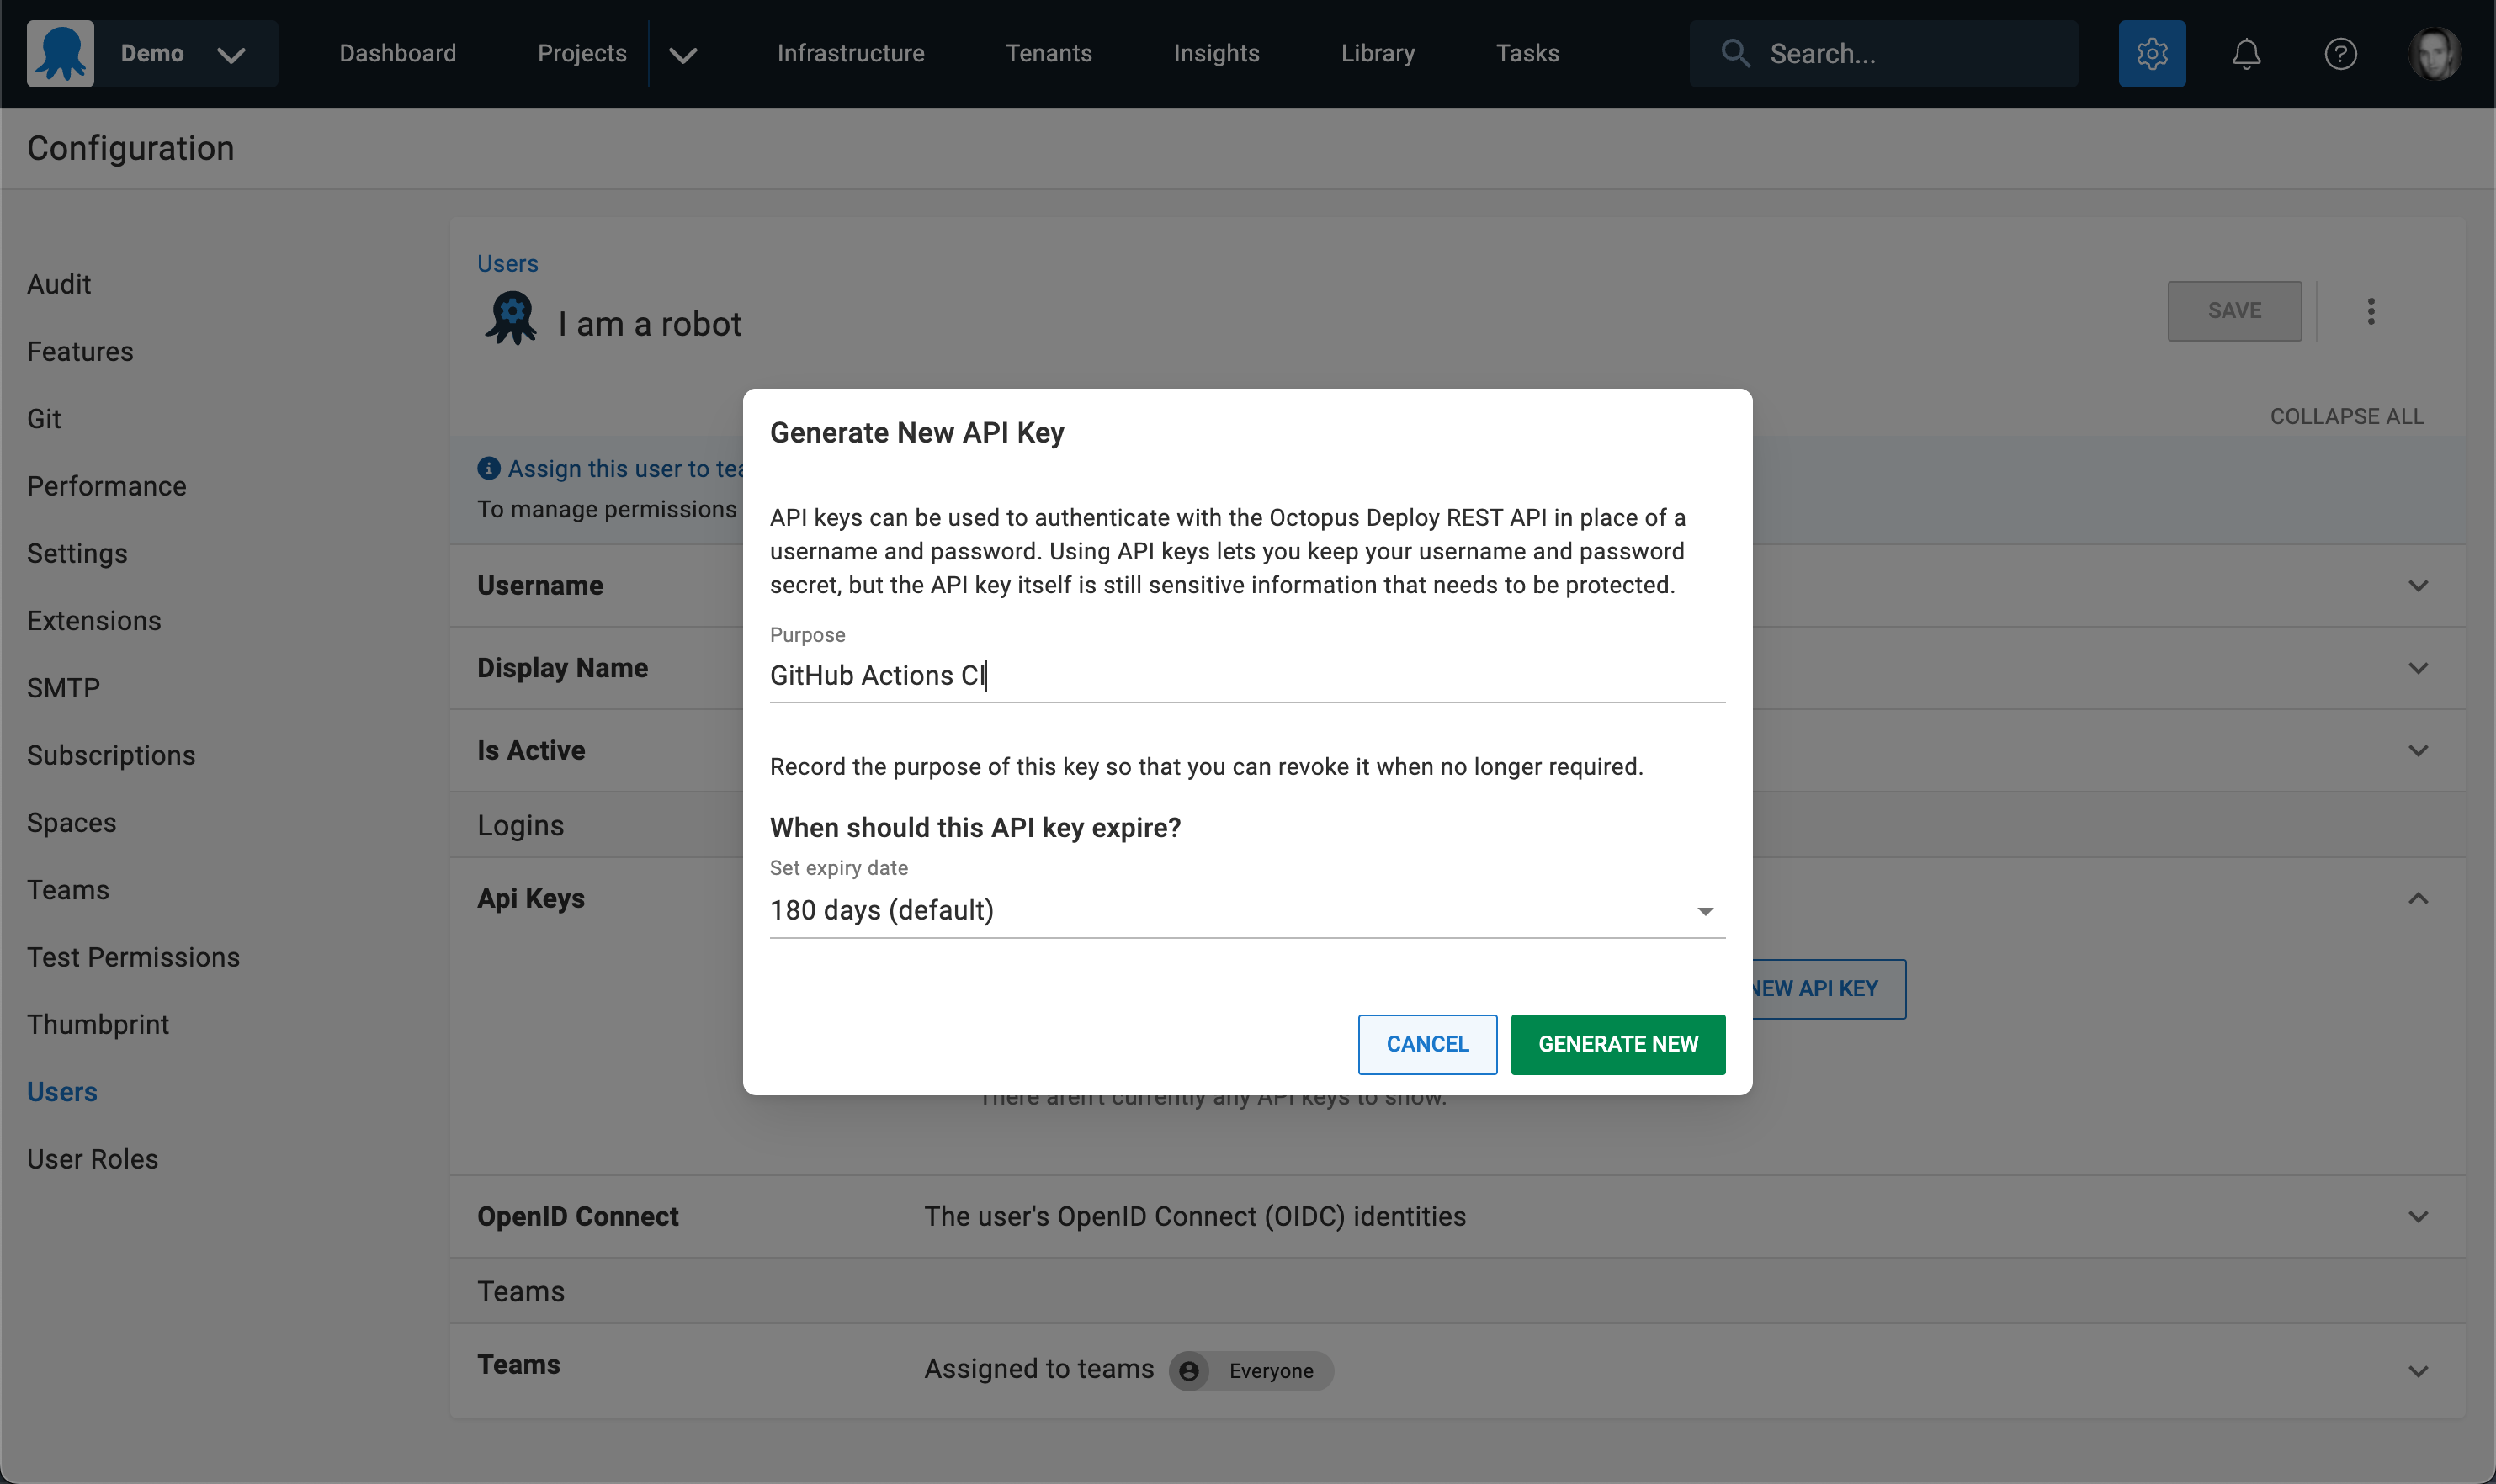Open the Set expiry date dropdown

tap(1703, 910)
